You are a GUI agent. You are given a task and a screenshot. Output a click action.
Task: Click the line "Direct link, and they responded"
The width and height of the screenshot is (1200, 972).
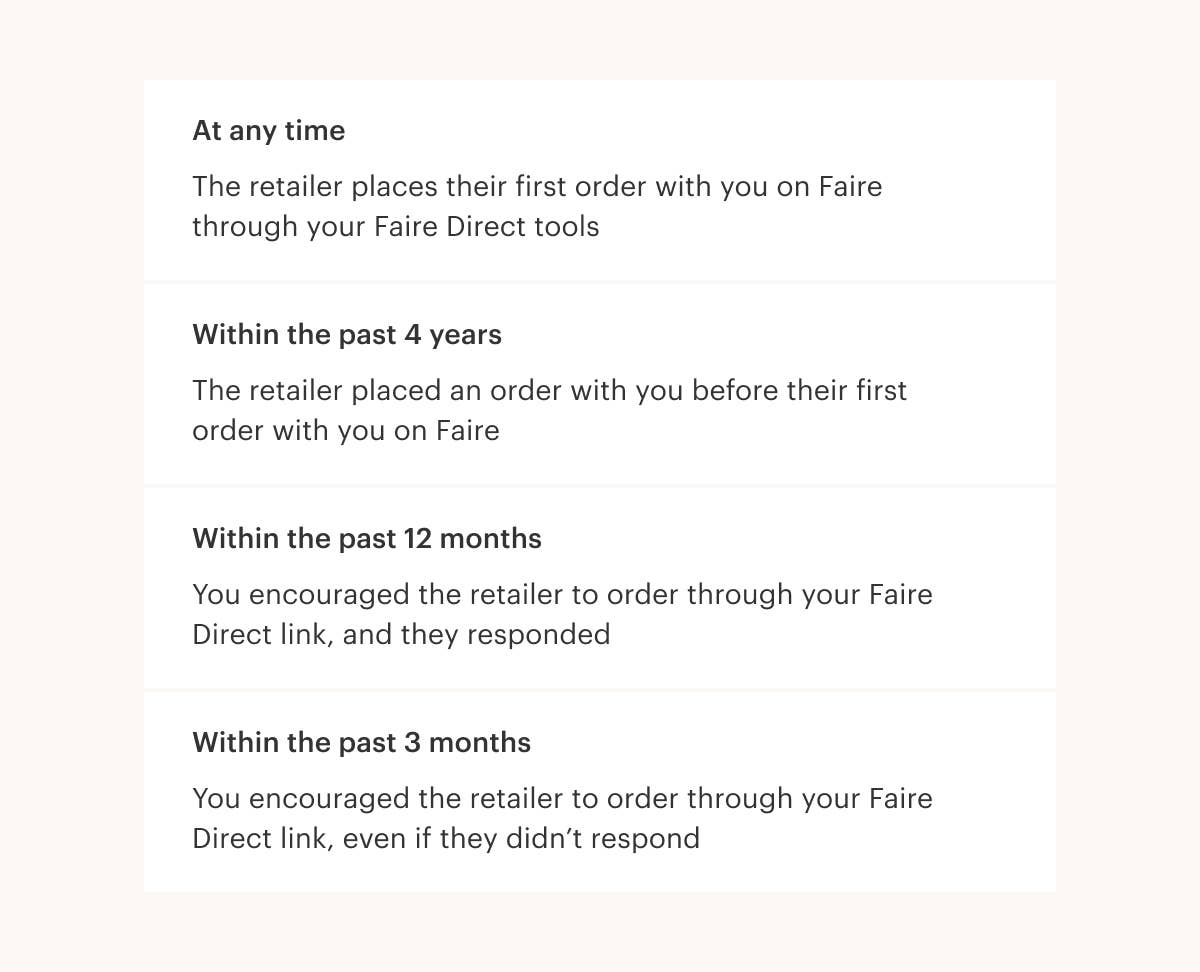[400, 635]
